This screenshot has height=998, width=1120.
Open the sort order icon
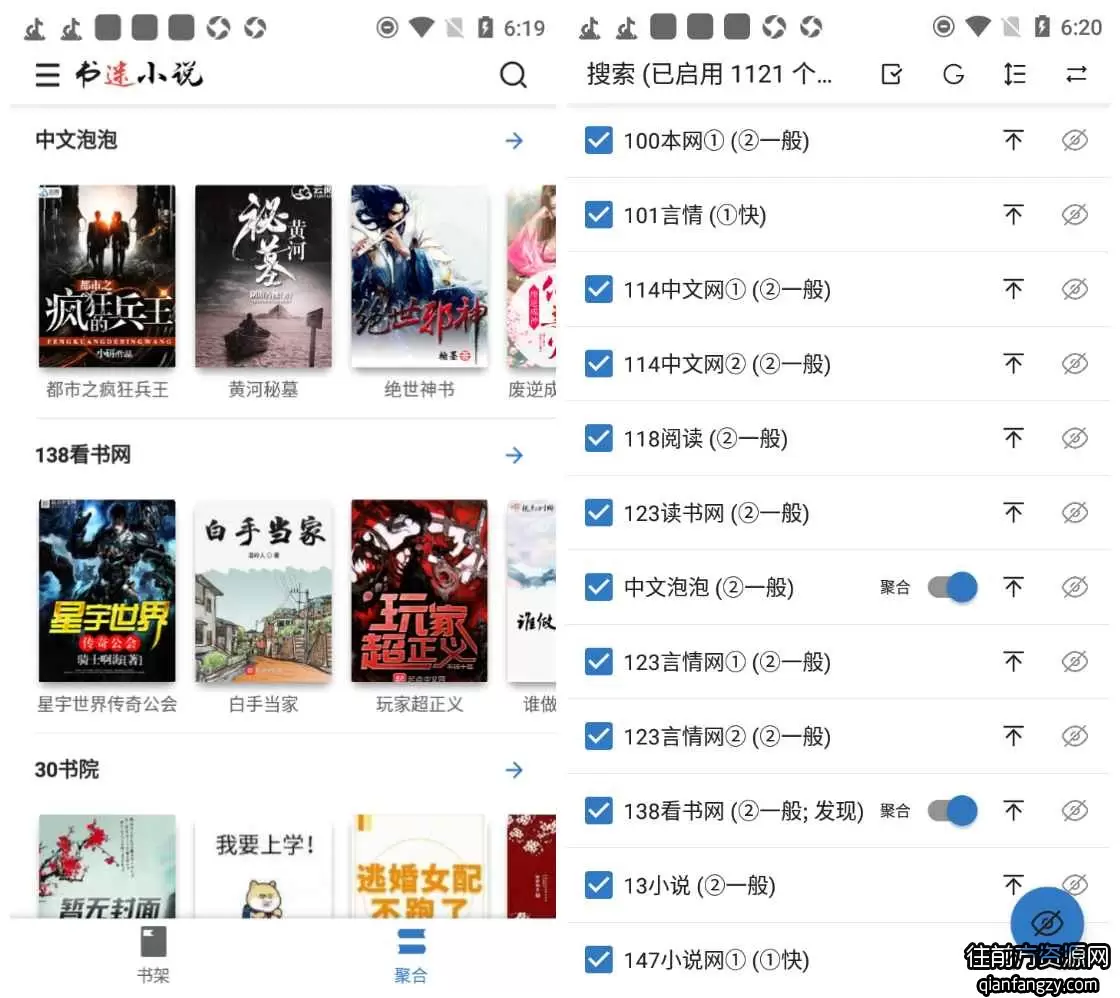point(1014,74)
